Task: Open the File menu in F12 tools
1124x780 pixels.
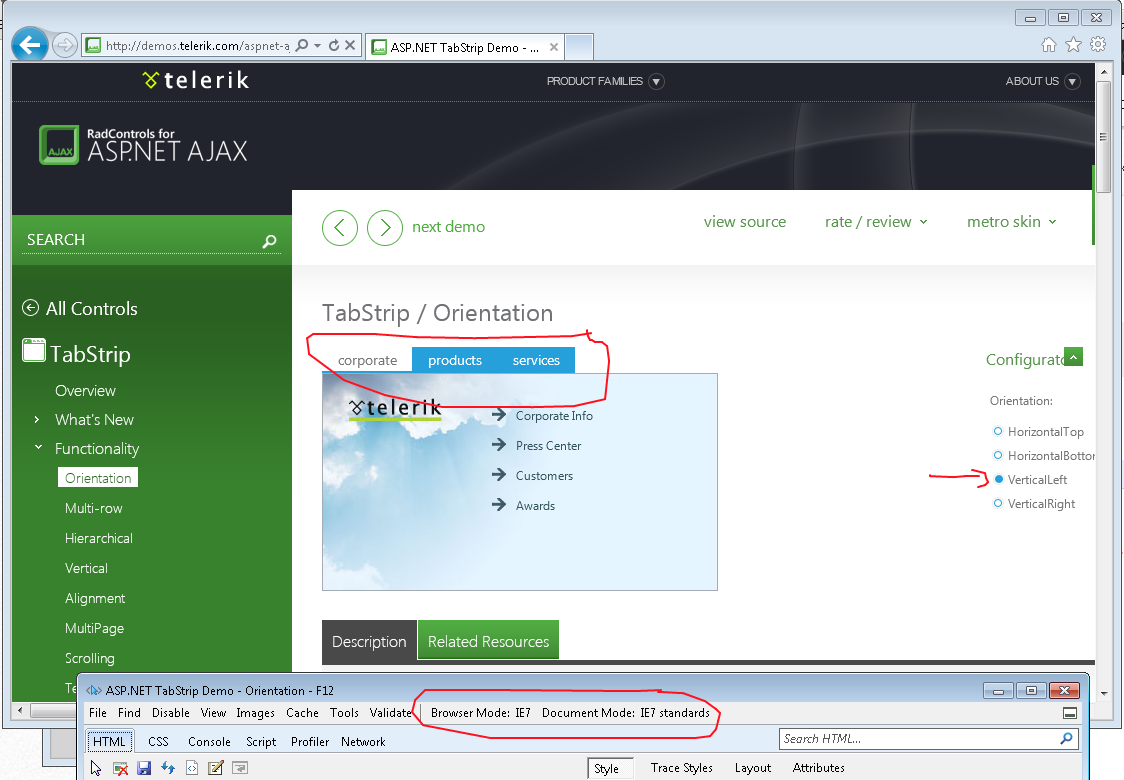Action: pos(97,713)
